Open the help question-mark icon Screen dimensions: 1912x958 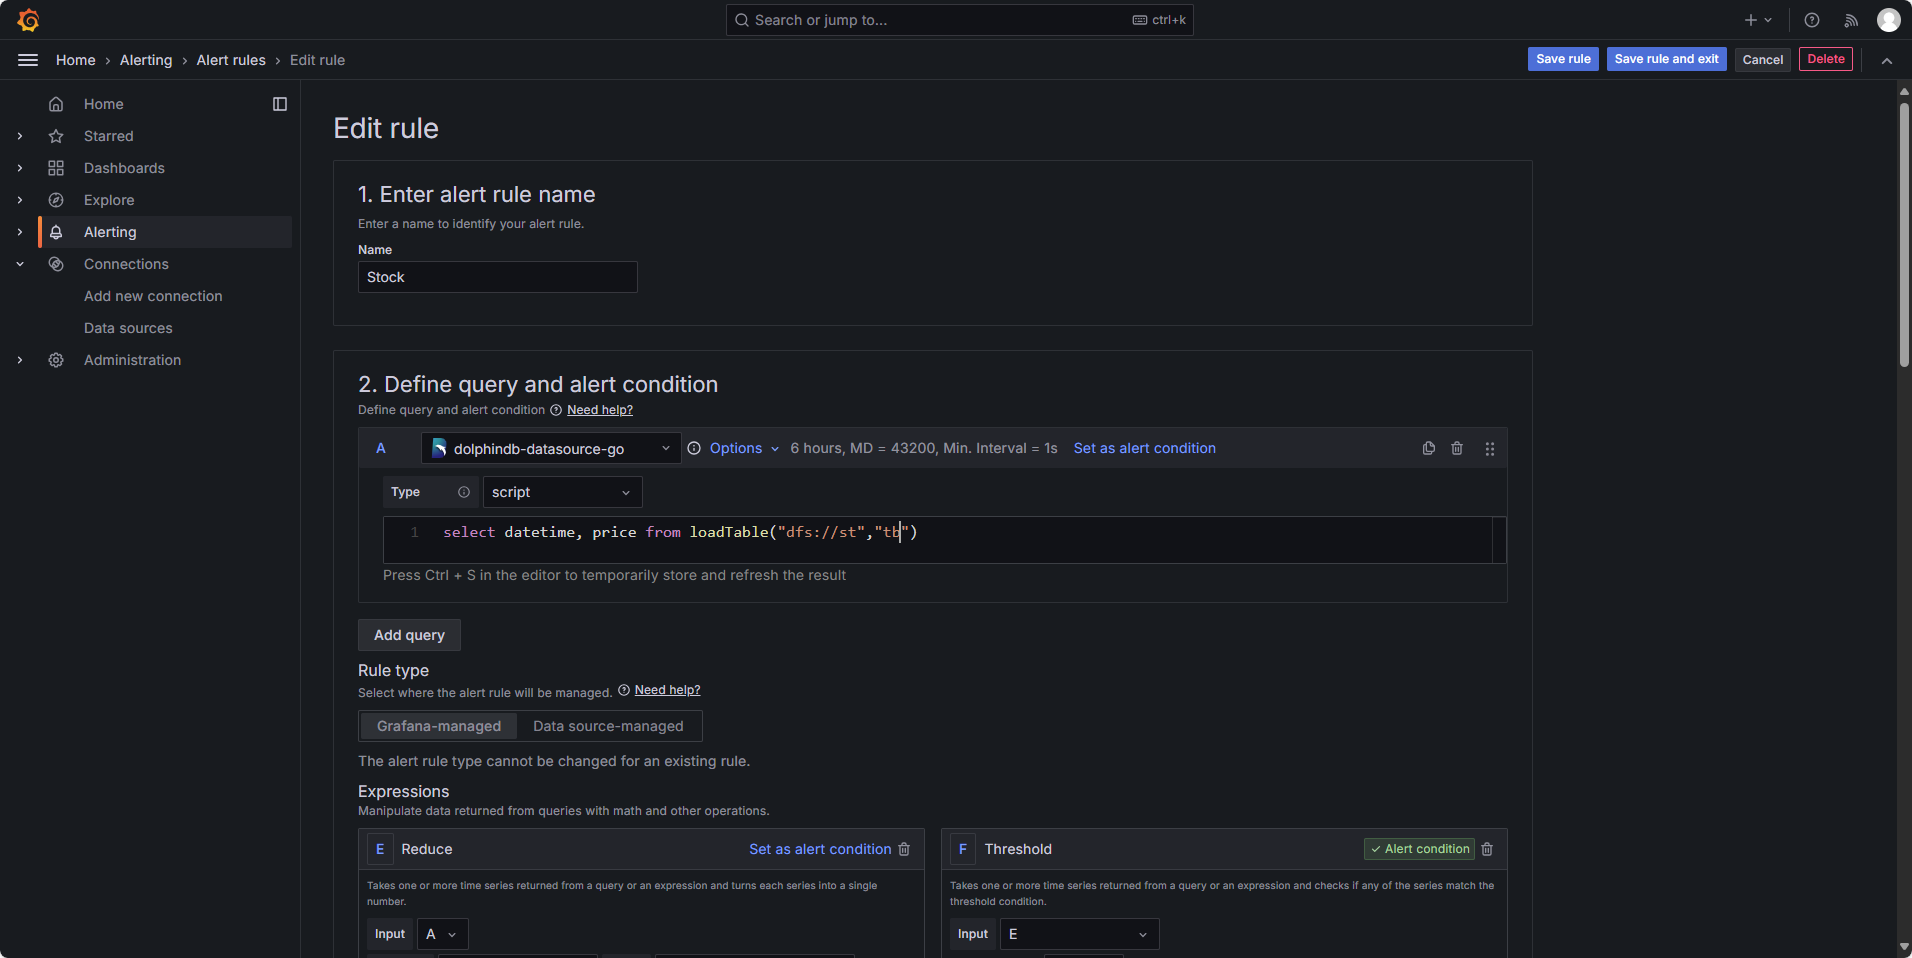click(x=1811, y=20)
